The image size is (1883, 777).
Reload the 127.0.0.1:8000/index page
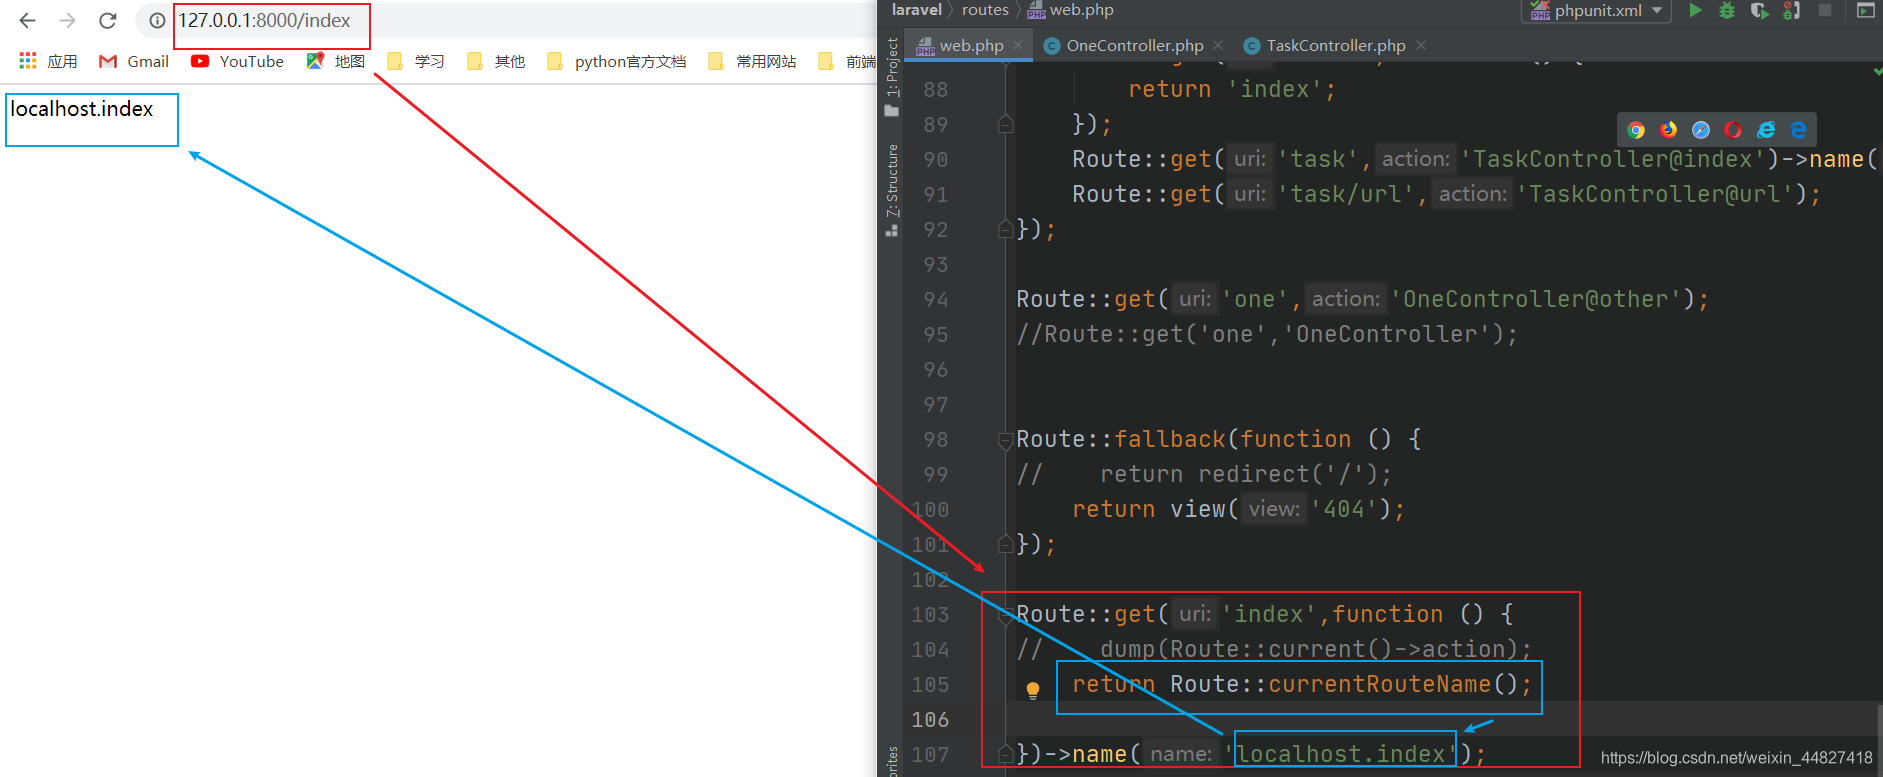[108, 20]
